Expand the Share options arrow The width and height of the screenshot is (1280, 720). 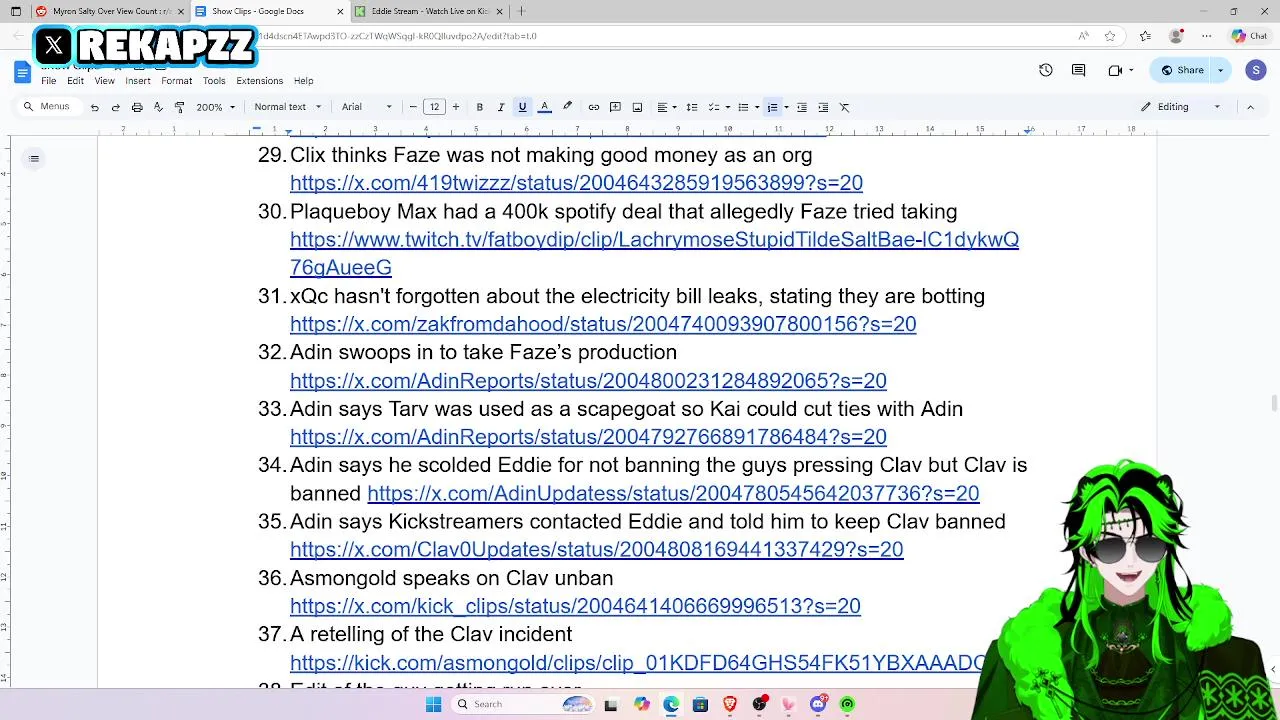[1220, 70]
